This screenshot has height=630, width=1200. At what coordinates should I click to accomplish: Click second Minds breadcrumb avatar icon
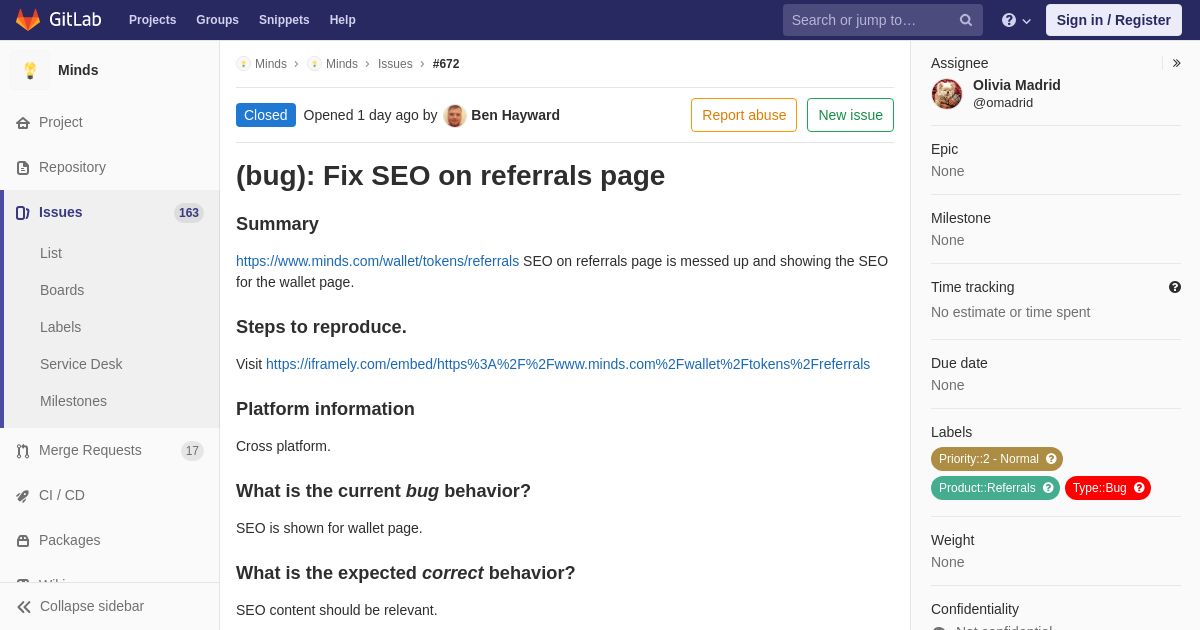coord(314,64)
